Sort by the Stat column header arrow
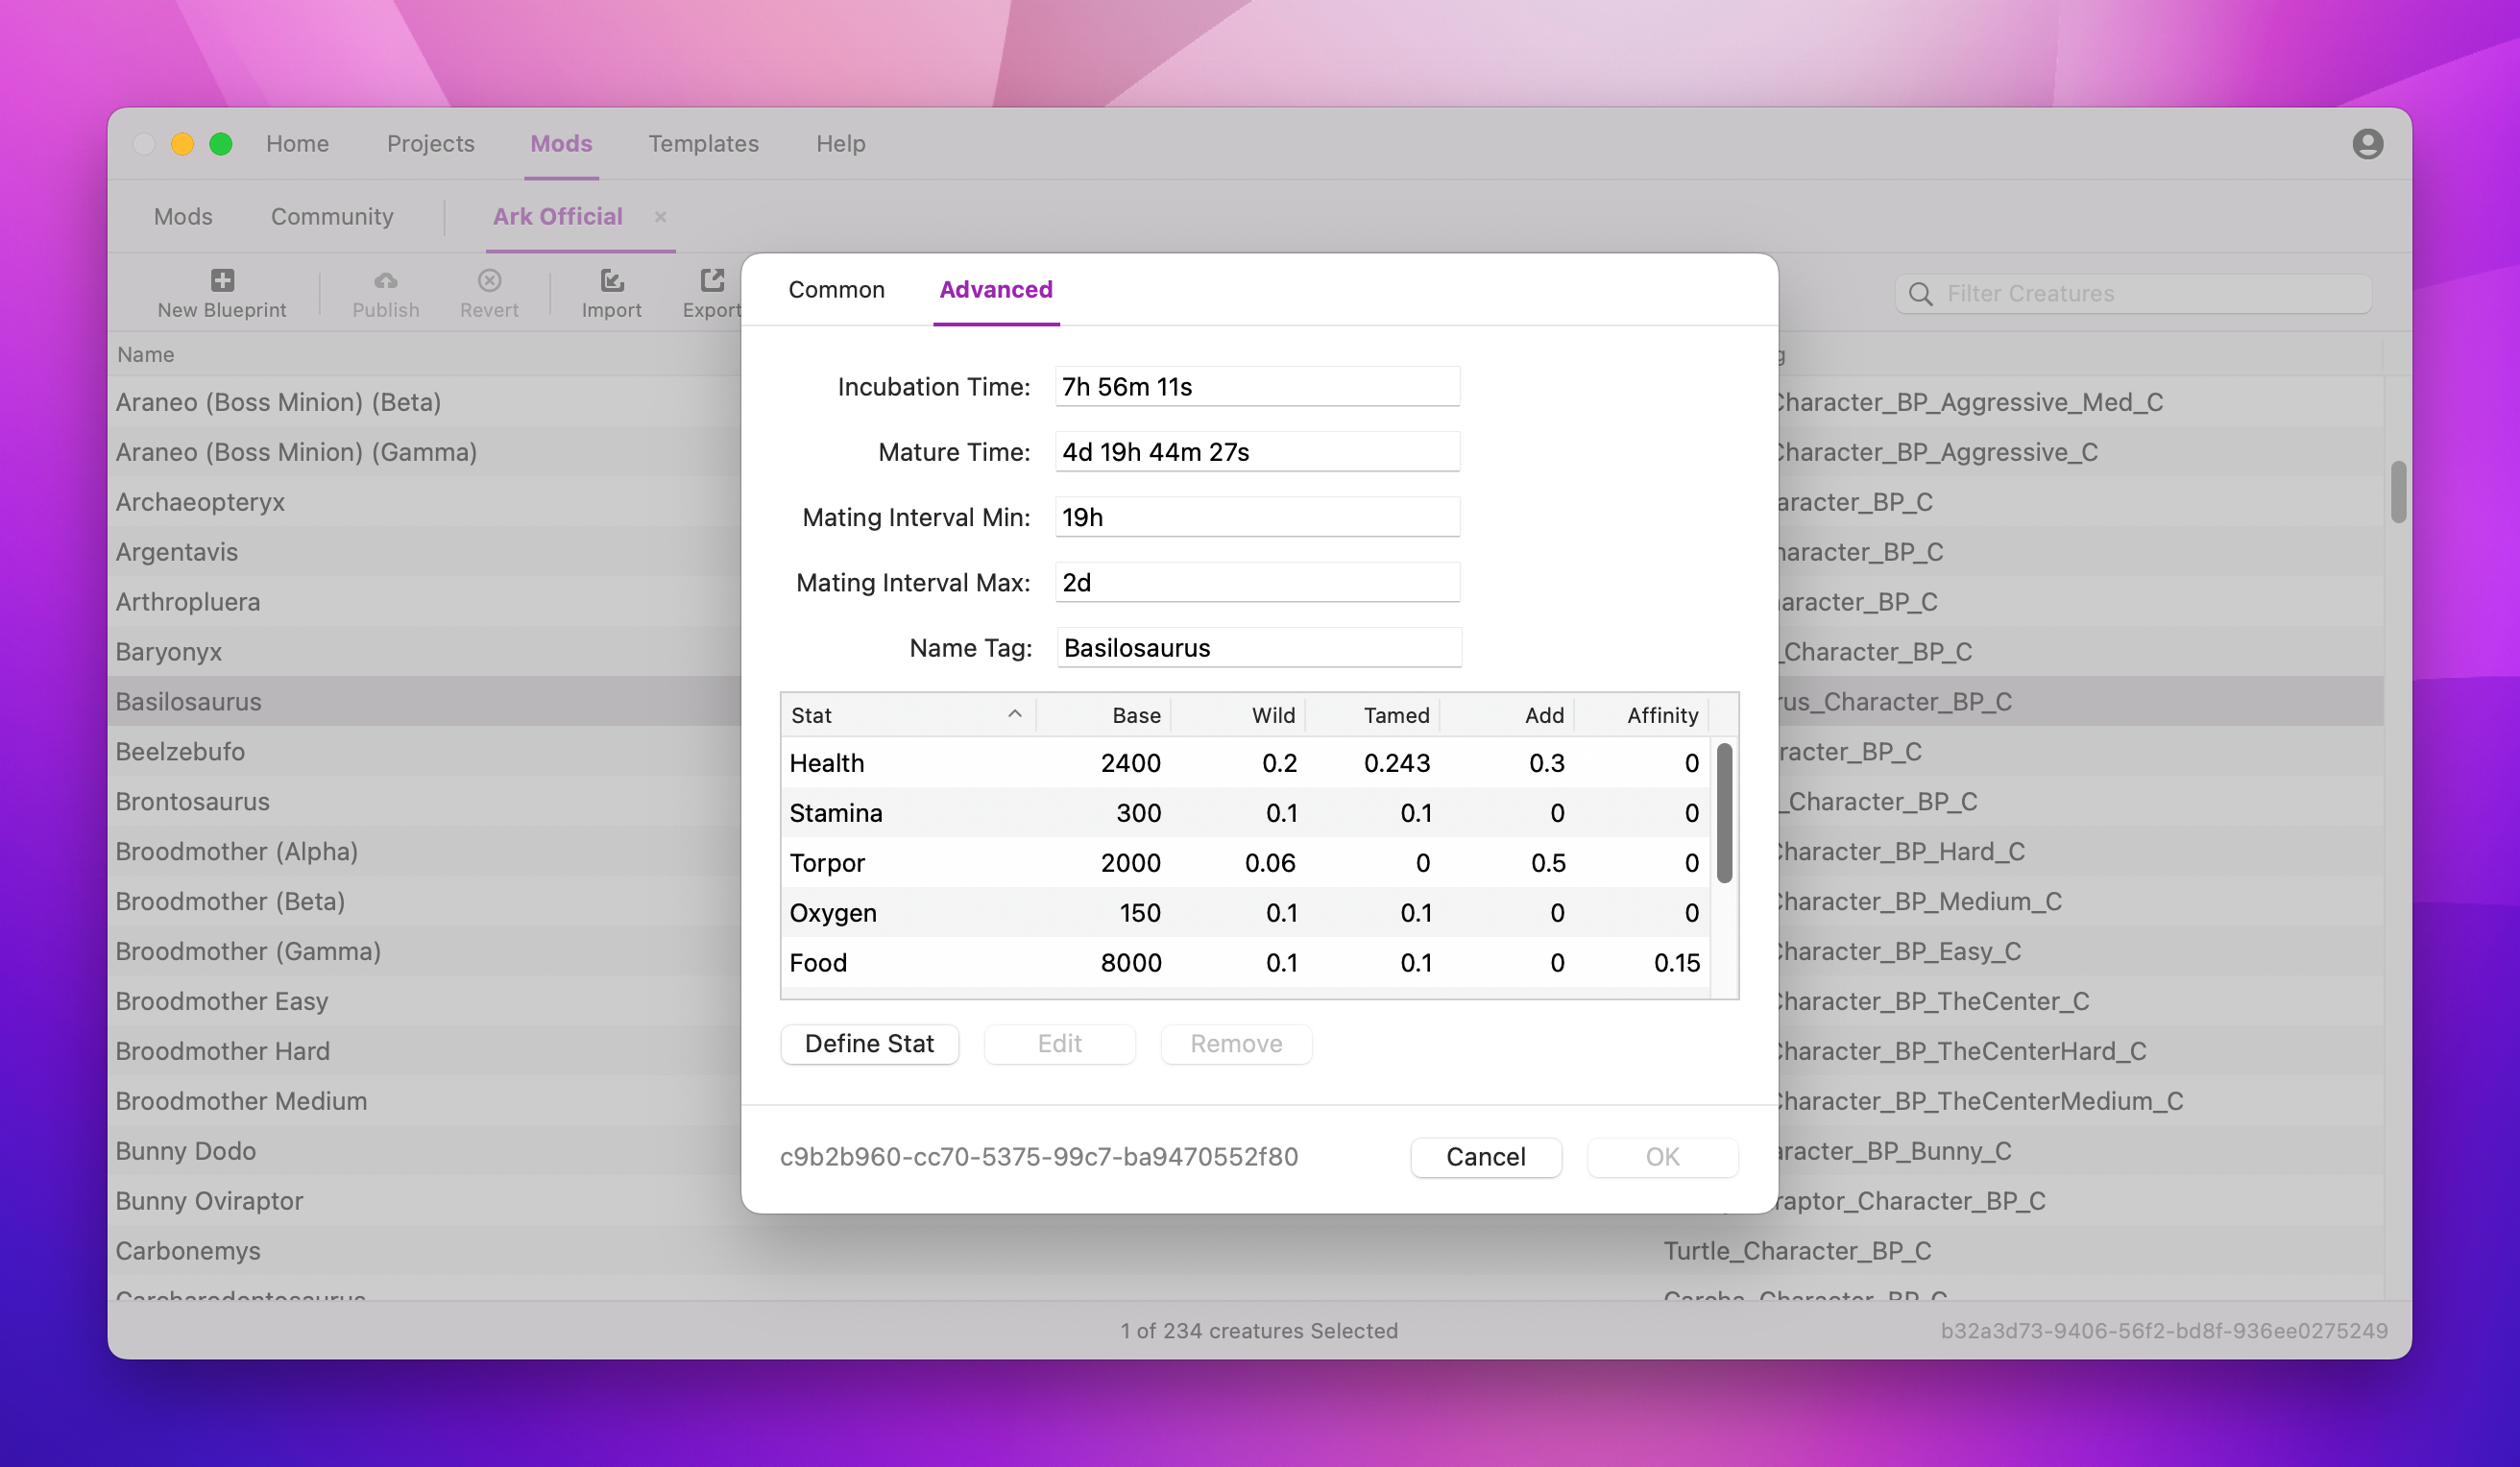Viewport: 2520px width, 1467px height. coord(1014,714)
